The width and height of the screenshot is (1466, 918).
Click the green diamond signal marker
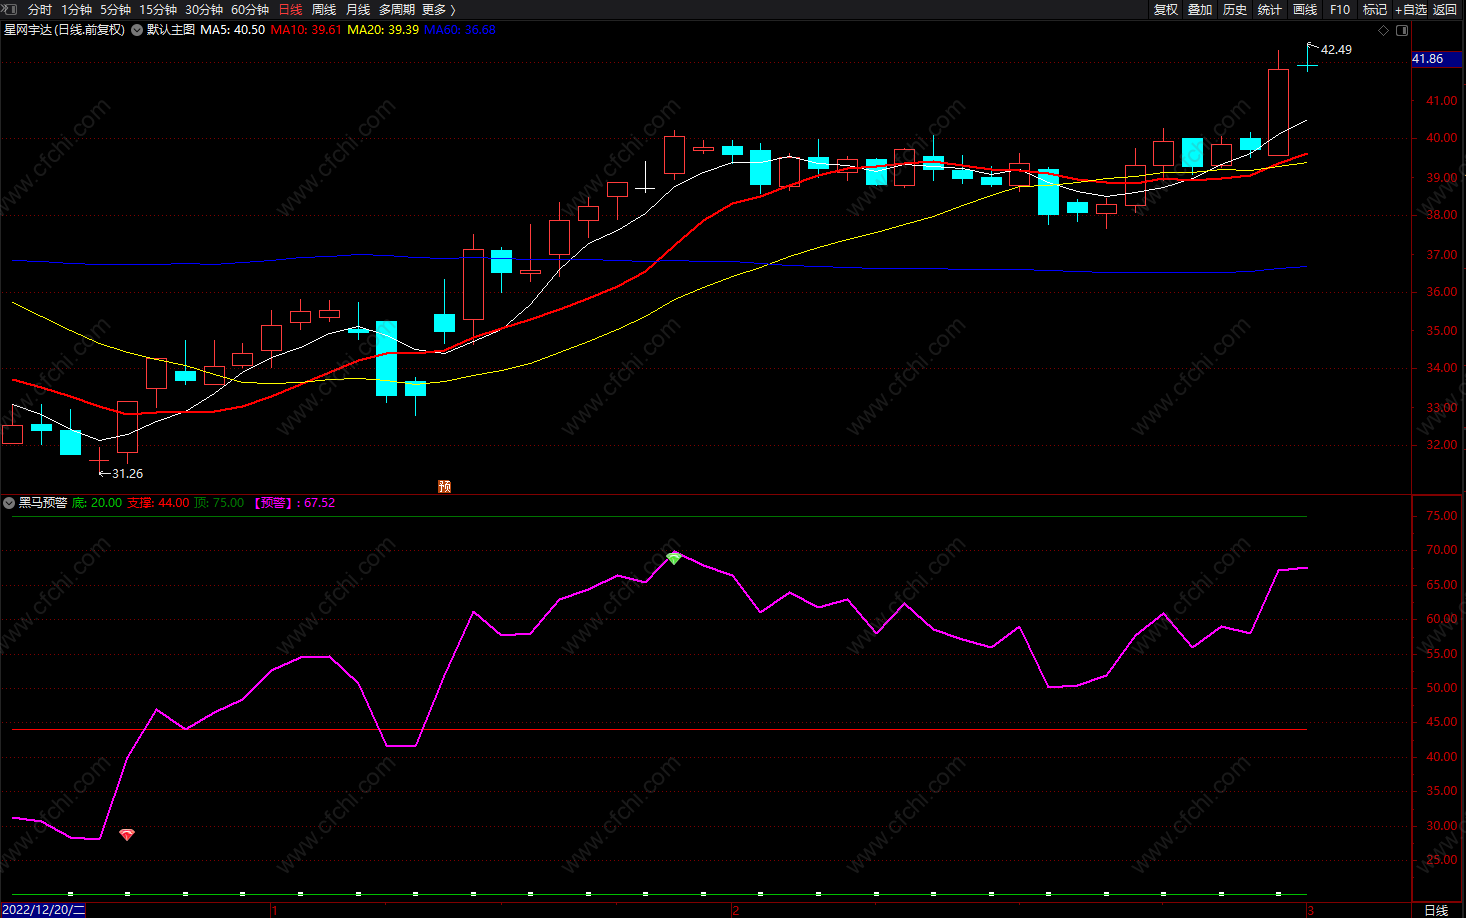[x=674, y=558]
